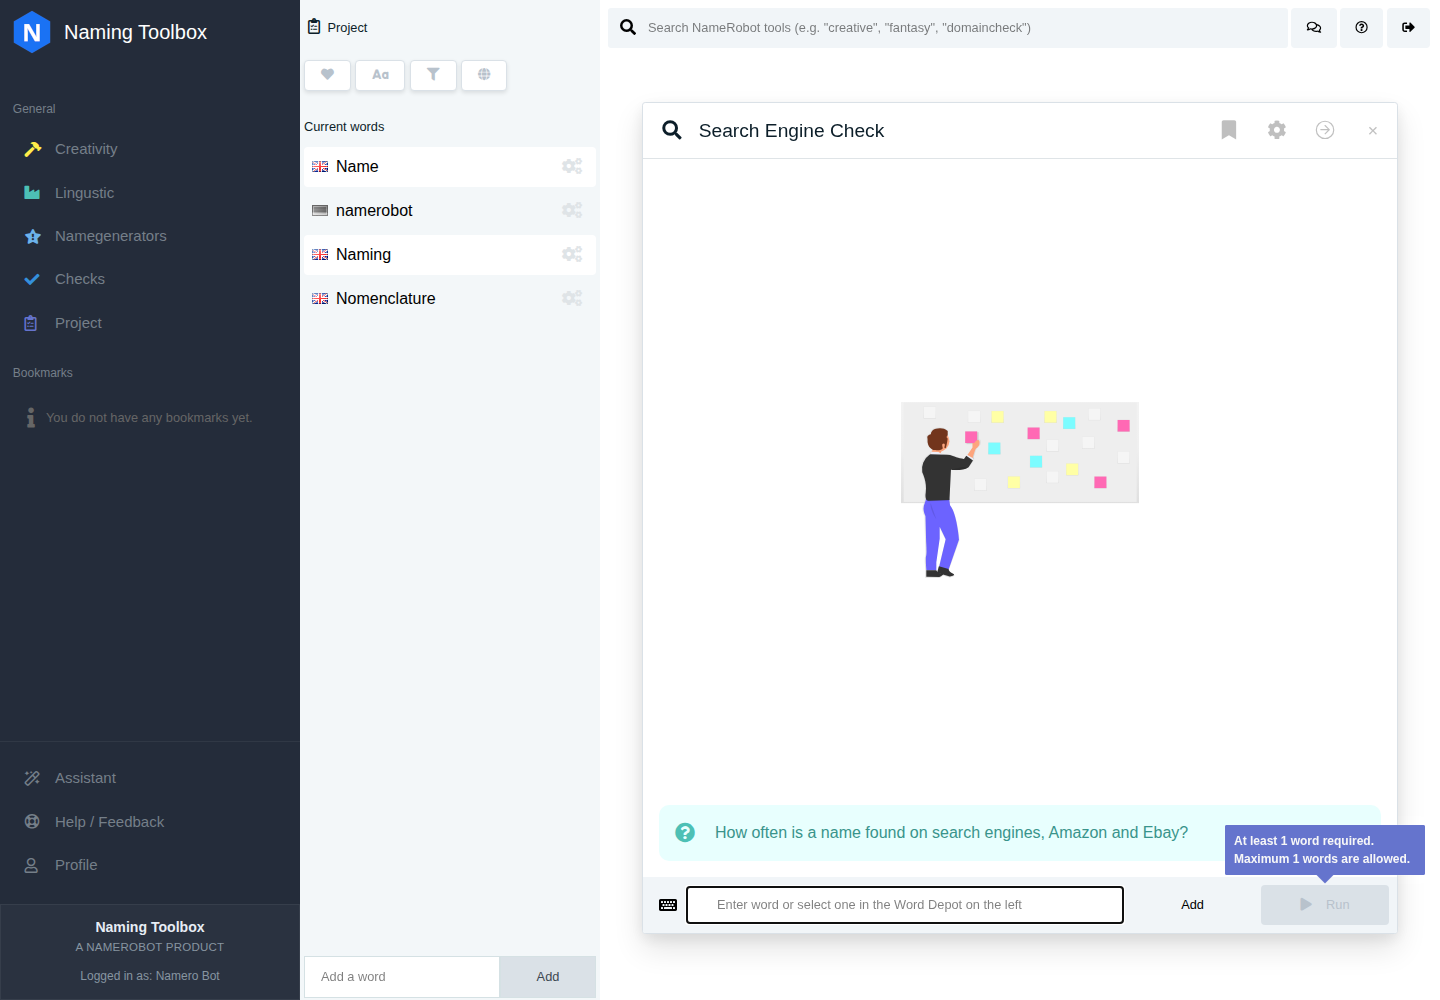Open the help question mark icon in top bar

click(1361, 28)
